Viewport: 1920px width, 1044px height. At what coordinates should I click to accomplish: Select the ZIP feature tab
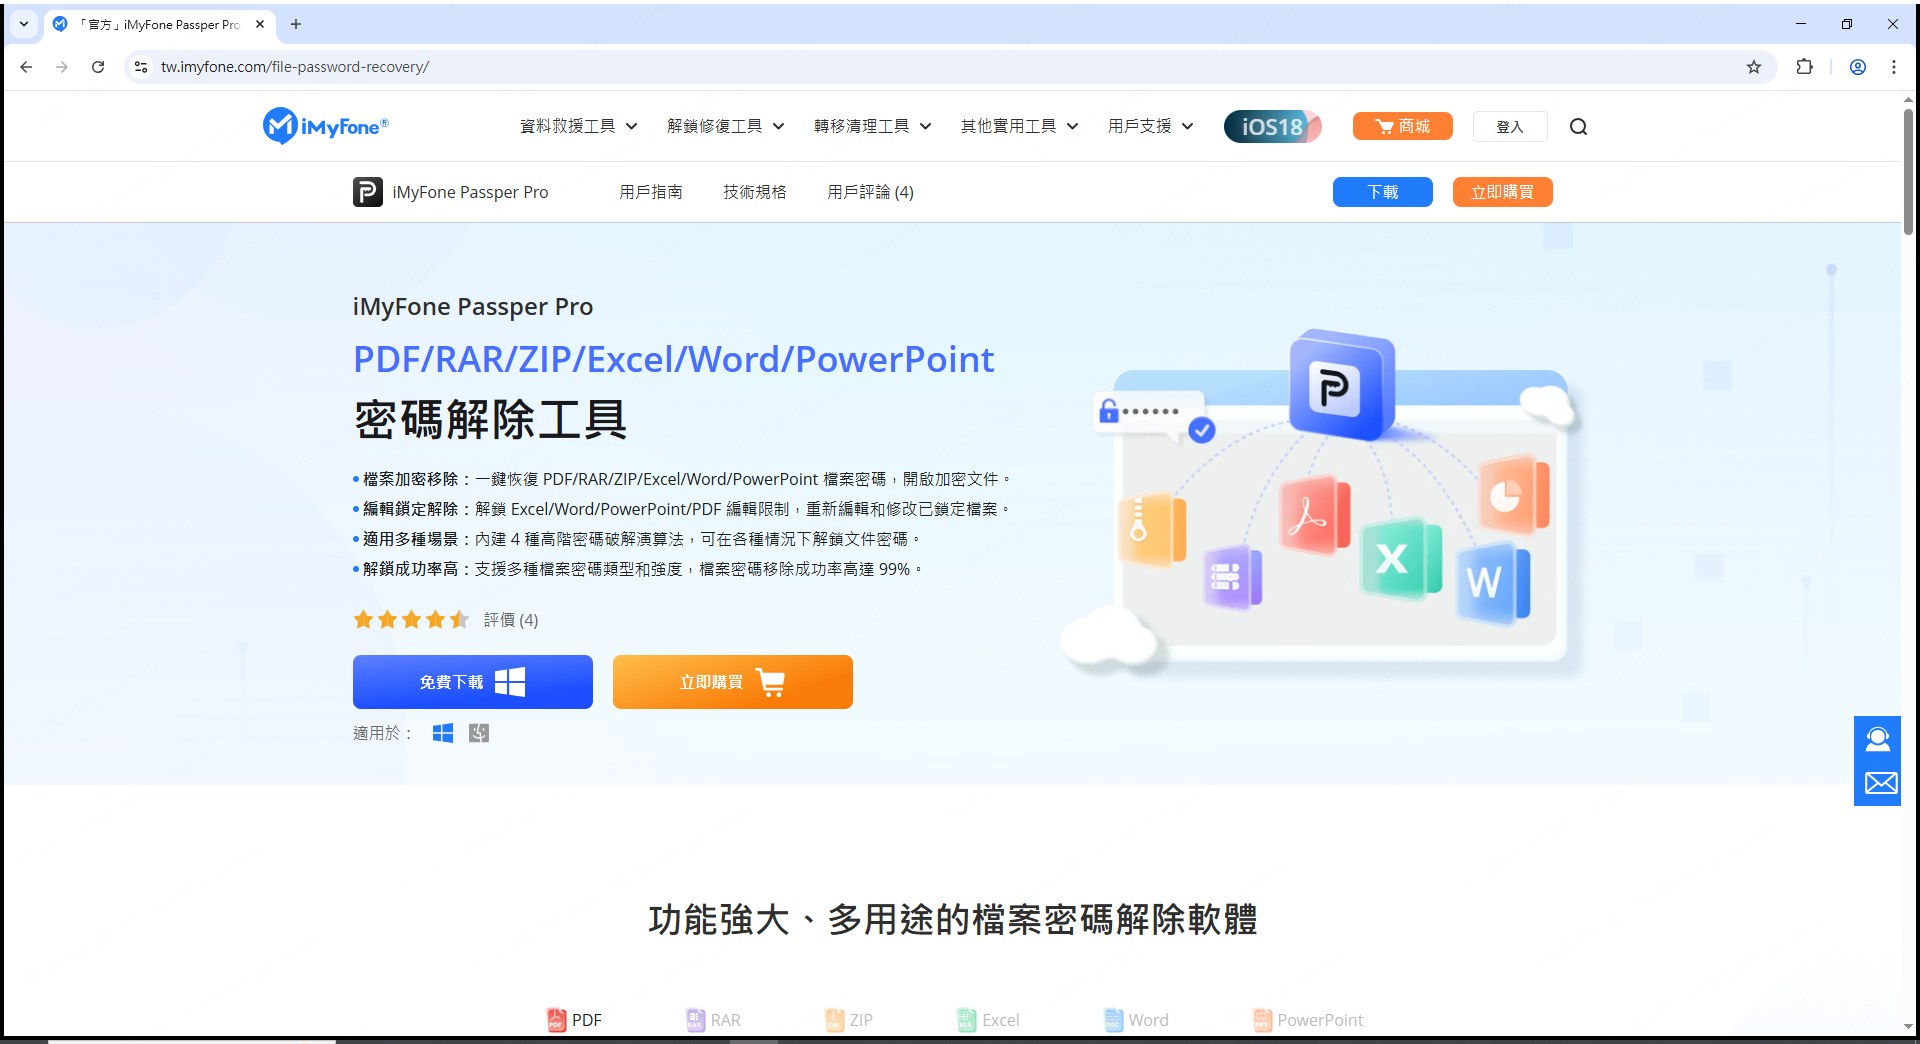pyautogui.click(x=849, y=1020)
